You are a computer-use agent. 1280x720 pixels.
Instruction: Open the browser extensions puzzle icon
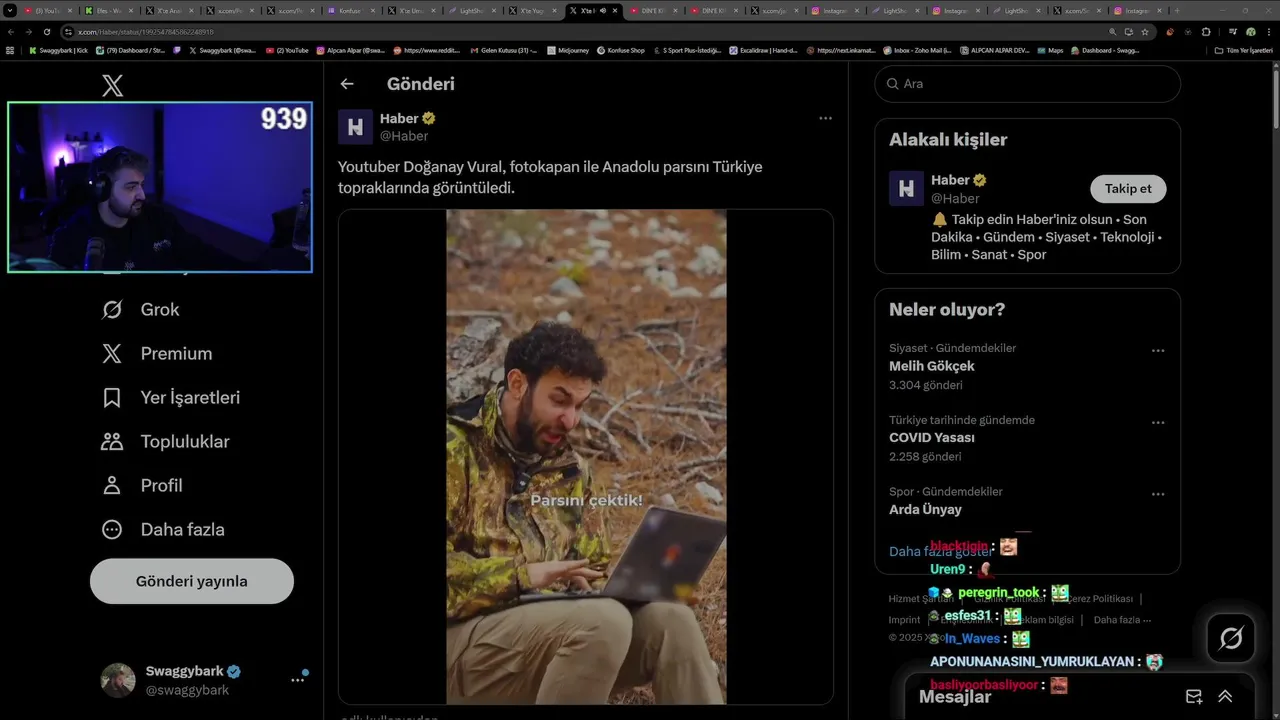click(x=1205, y=32)
